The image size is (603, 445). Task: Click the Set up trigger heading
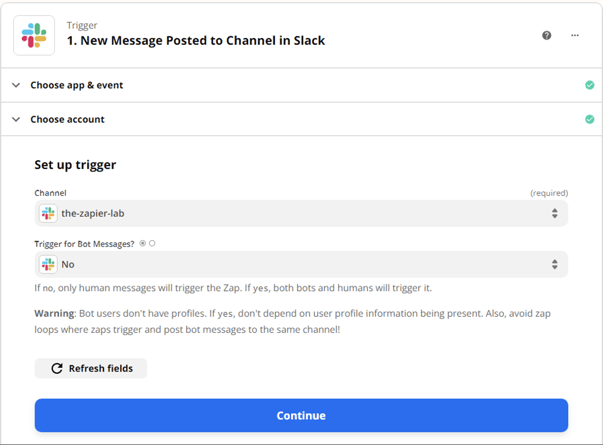(x=75, y=165)
